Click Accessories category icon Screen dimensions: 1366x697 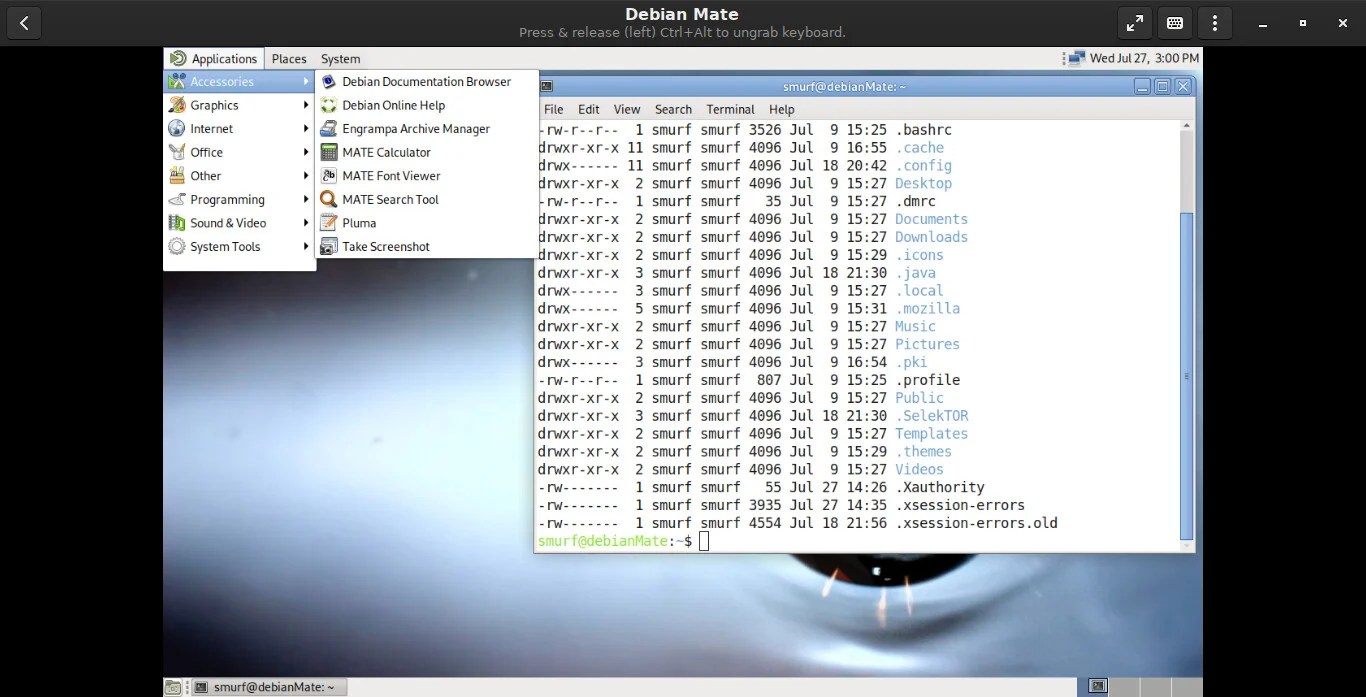177,82
